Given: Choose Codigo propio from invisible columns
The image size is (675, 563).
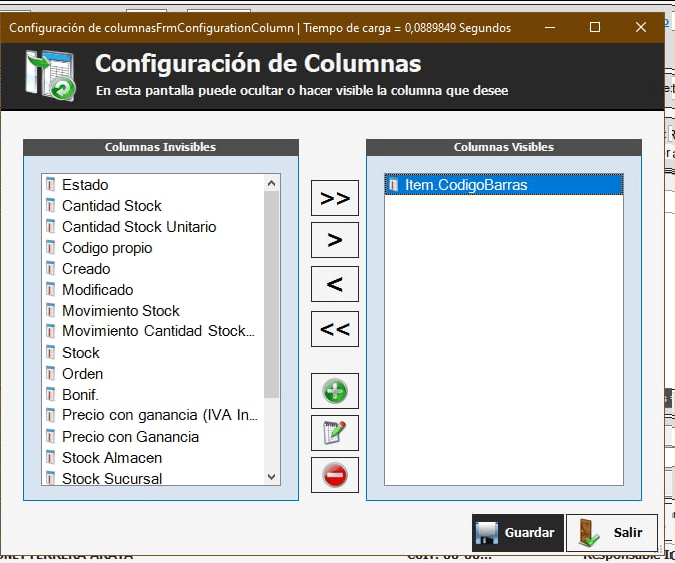Looking at the screenshot, I should 107,248.
